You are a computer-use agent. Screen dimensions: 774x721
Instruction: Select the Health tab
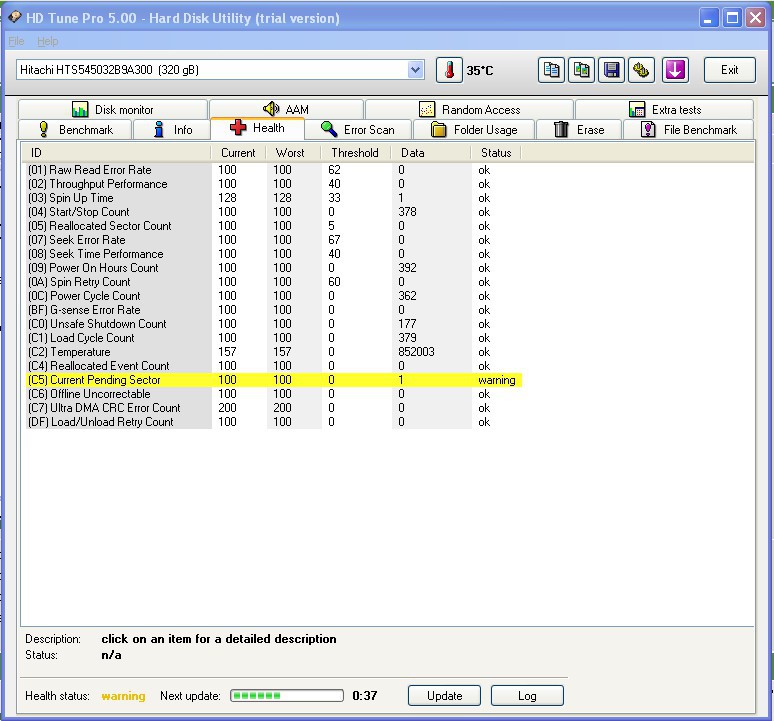click(257, 128)
